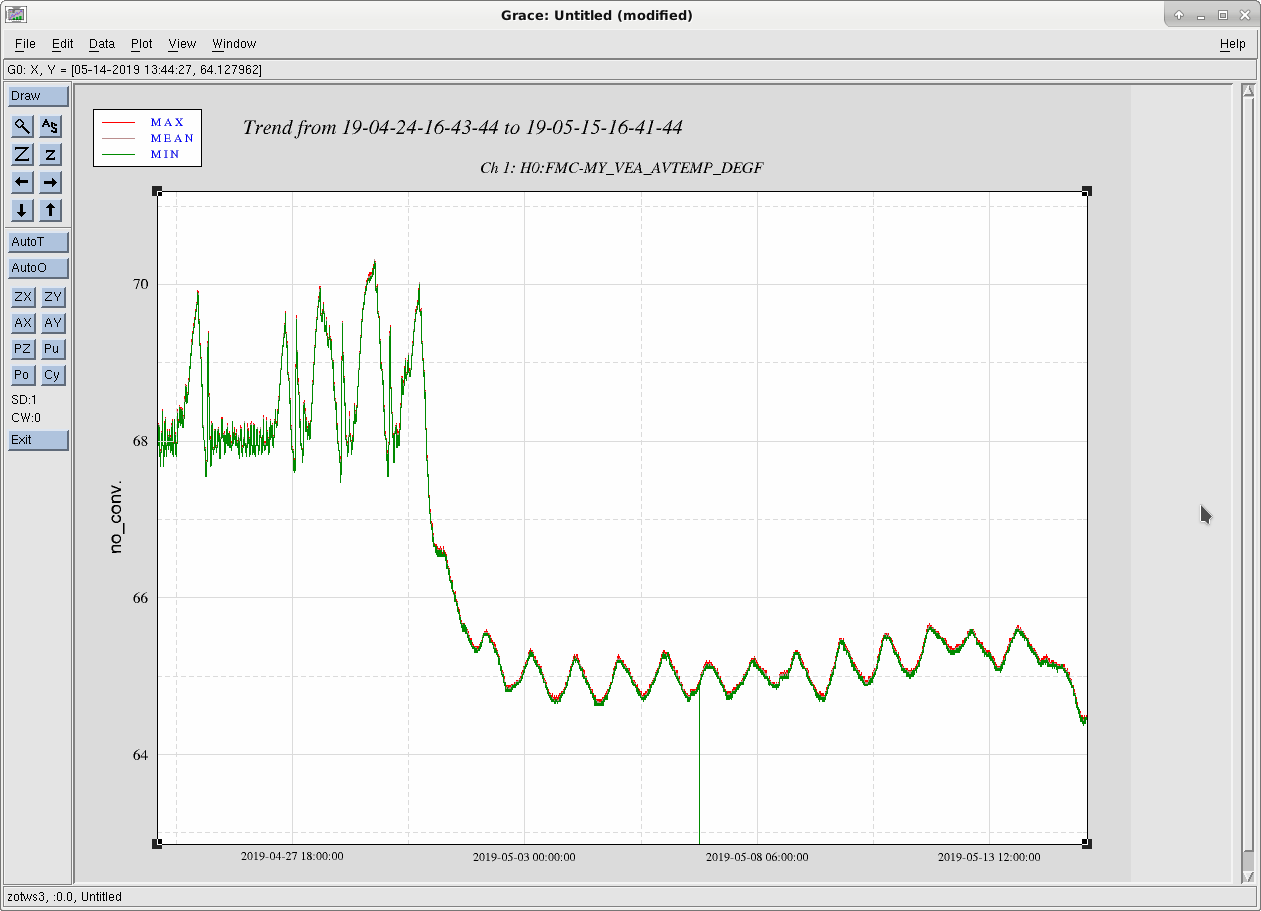Viewport: 1261px width, 911px height.
Task: Click the PZ button
Action: (22, 349)
